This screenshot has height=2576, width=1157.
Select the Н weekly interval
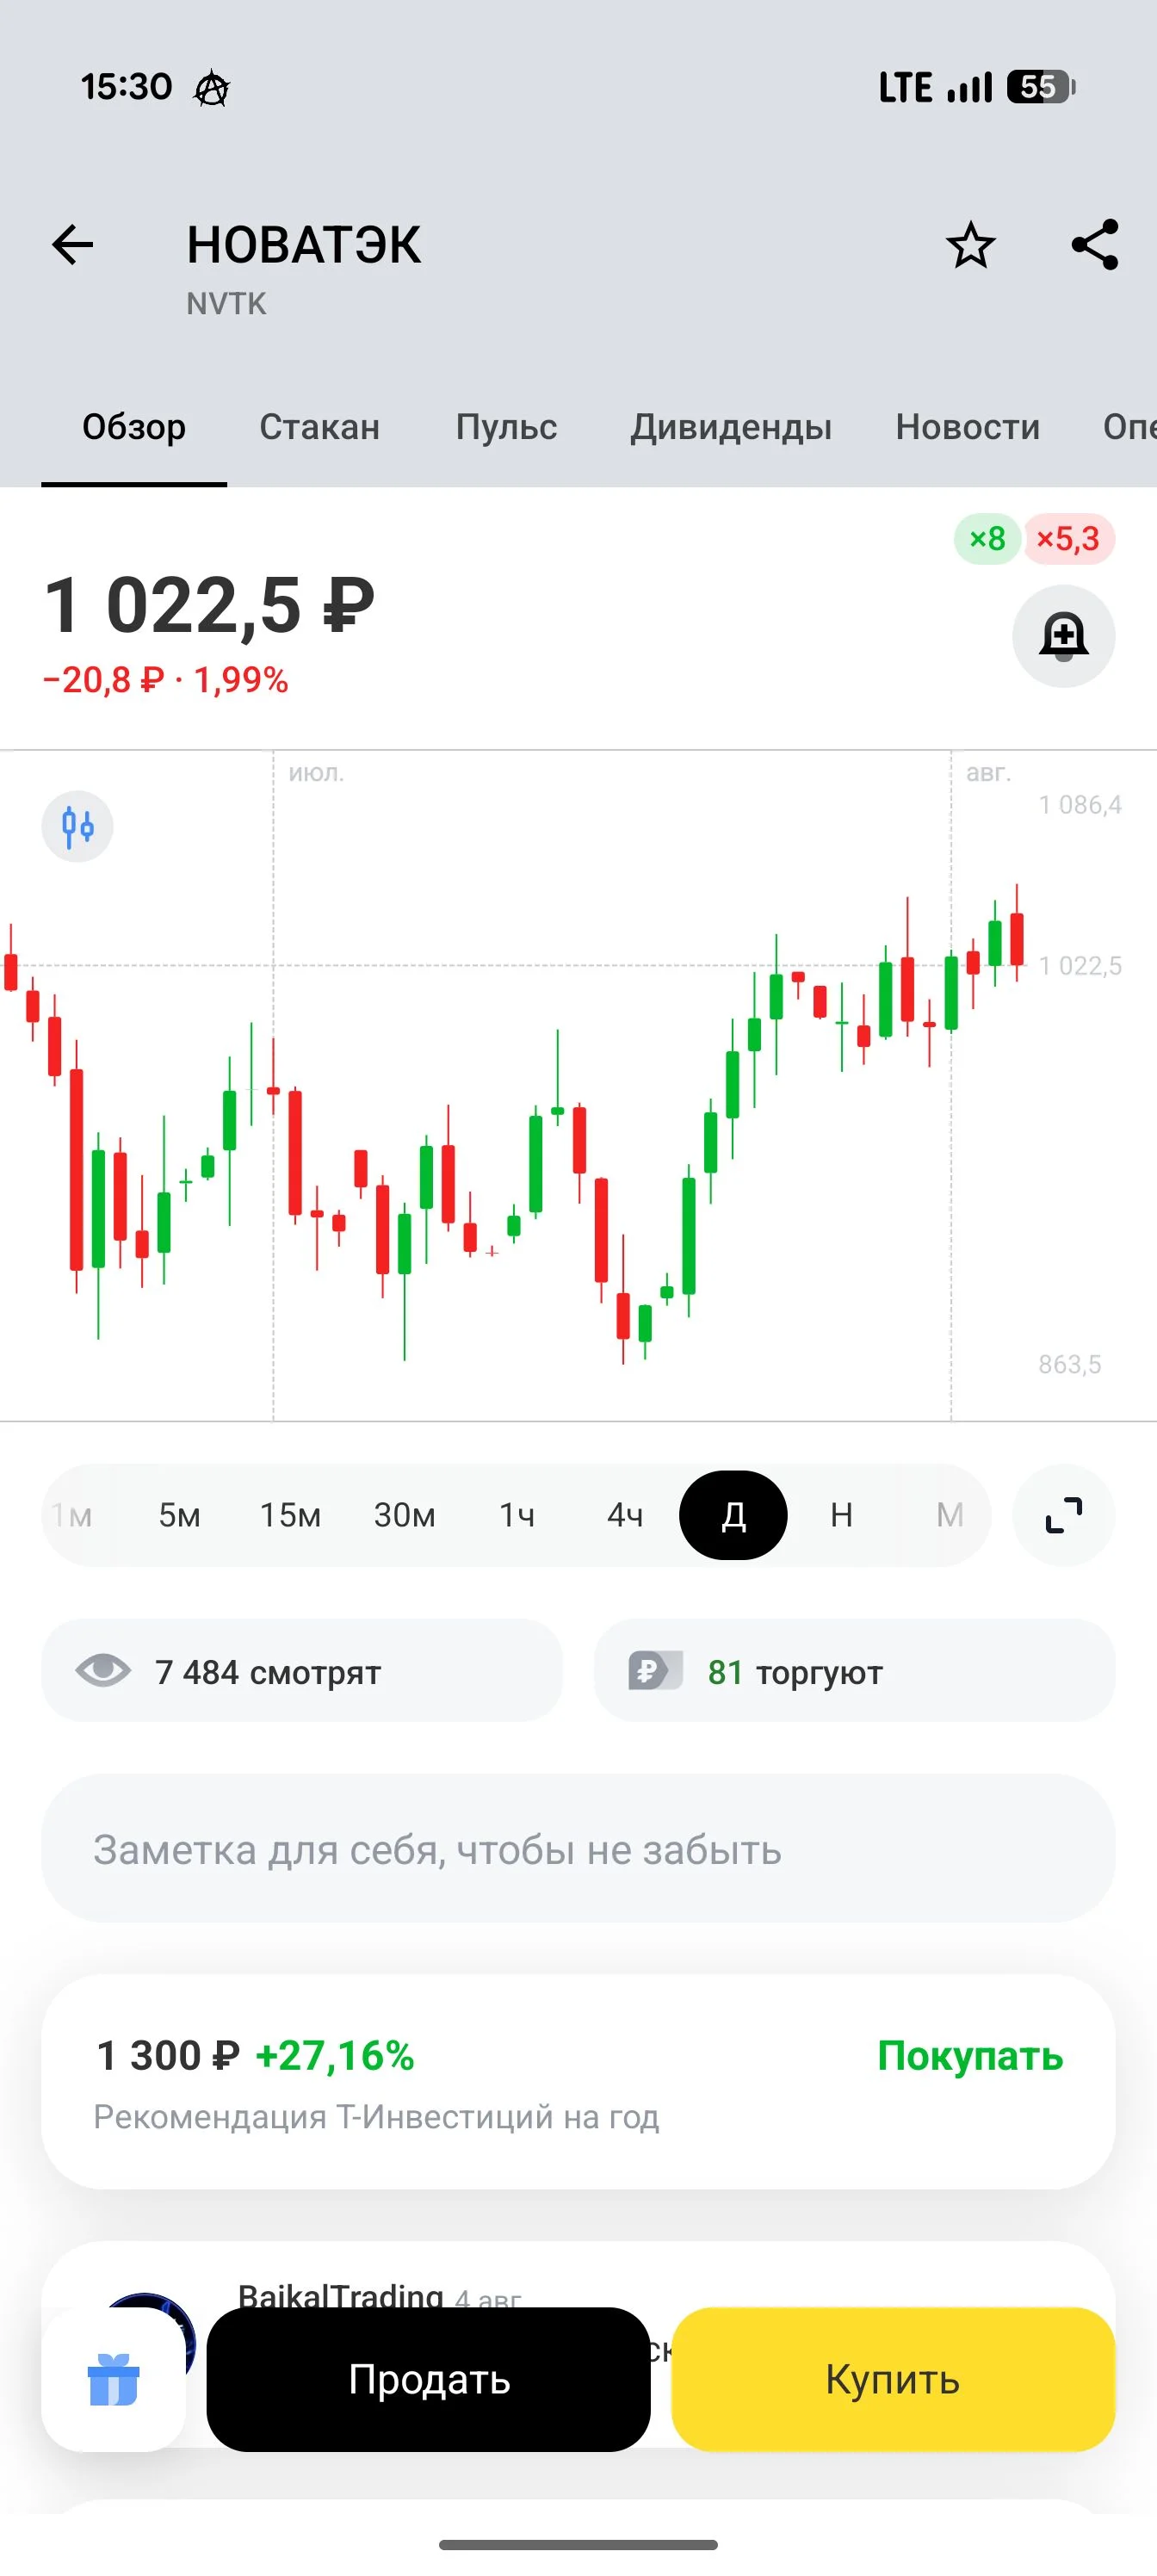point(841,1515)
